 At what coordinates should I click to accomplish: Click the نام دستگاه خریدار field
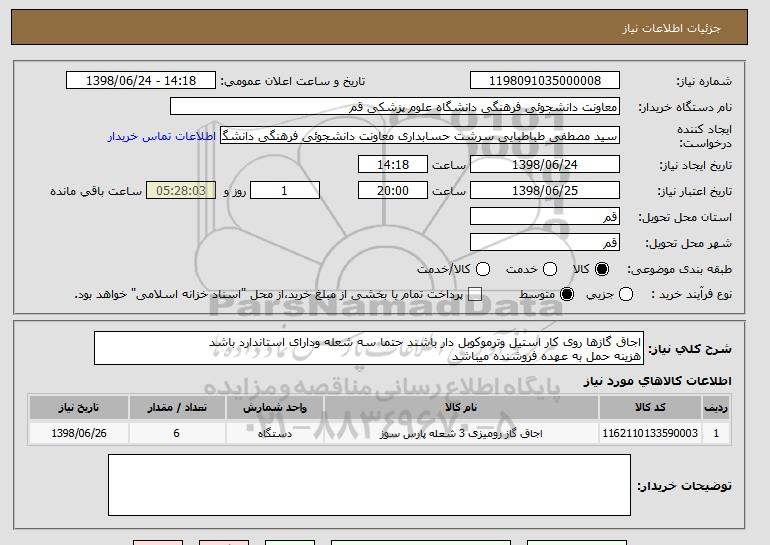click(395, 107)
